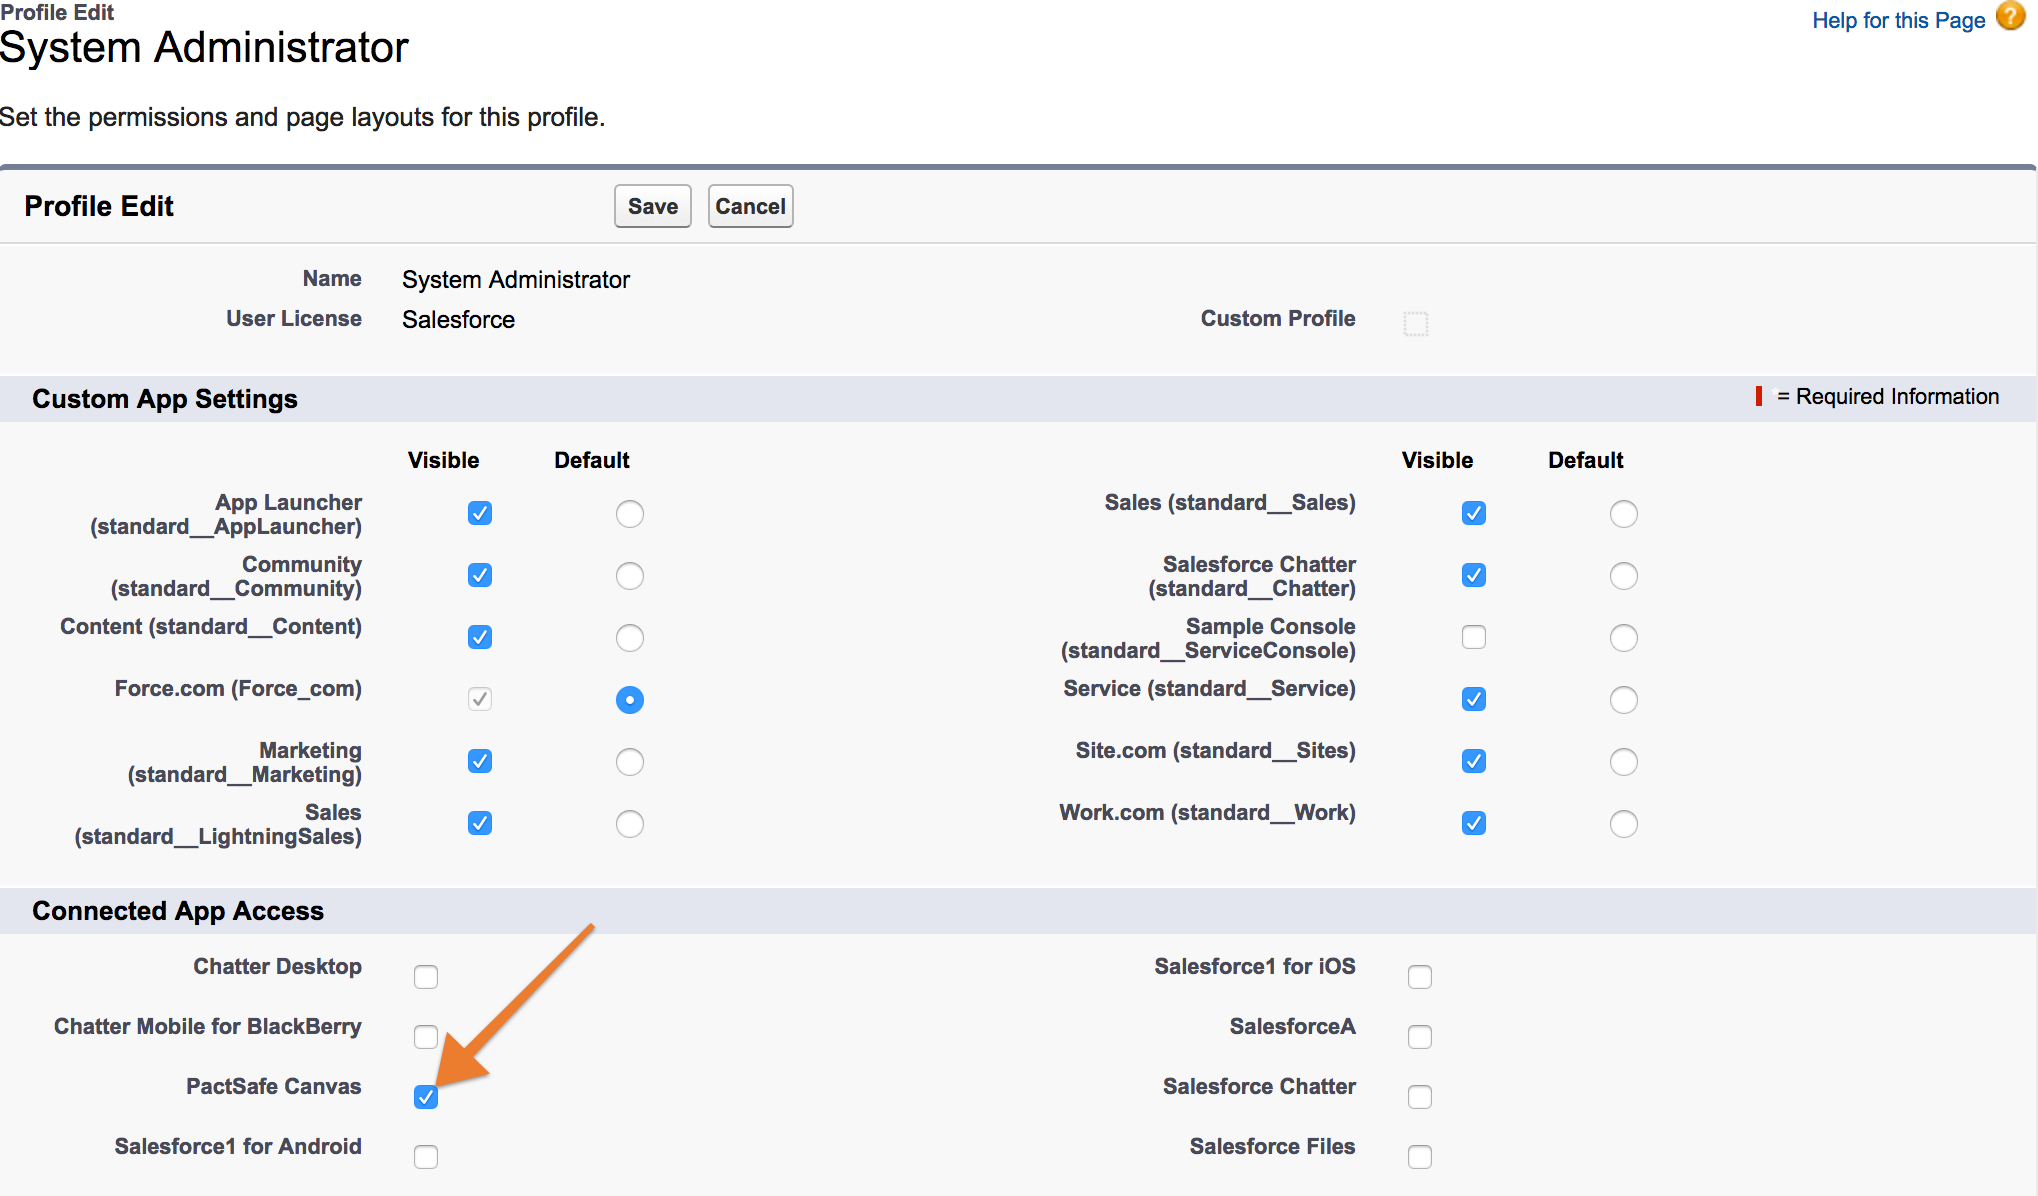Save the profile edits
Viewport: 2038px width, 1196px height.
[x=652, y=206]
